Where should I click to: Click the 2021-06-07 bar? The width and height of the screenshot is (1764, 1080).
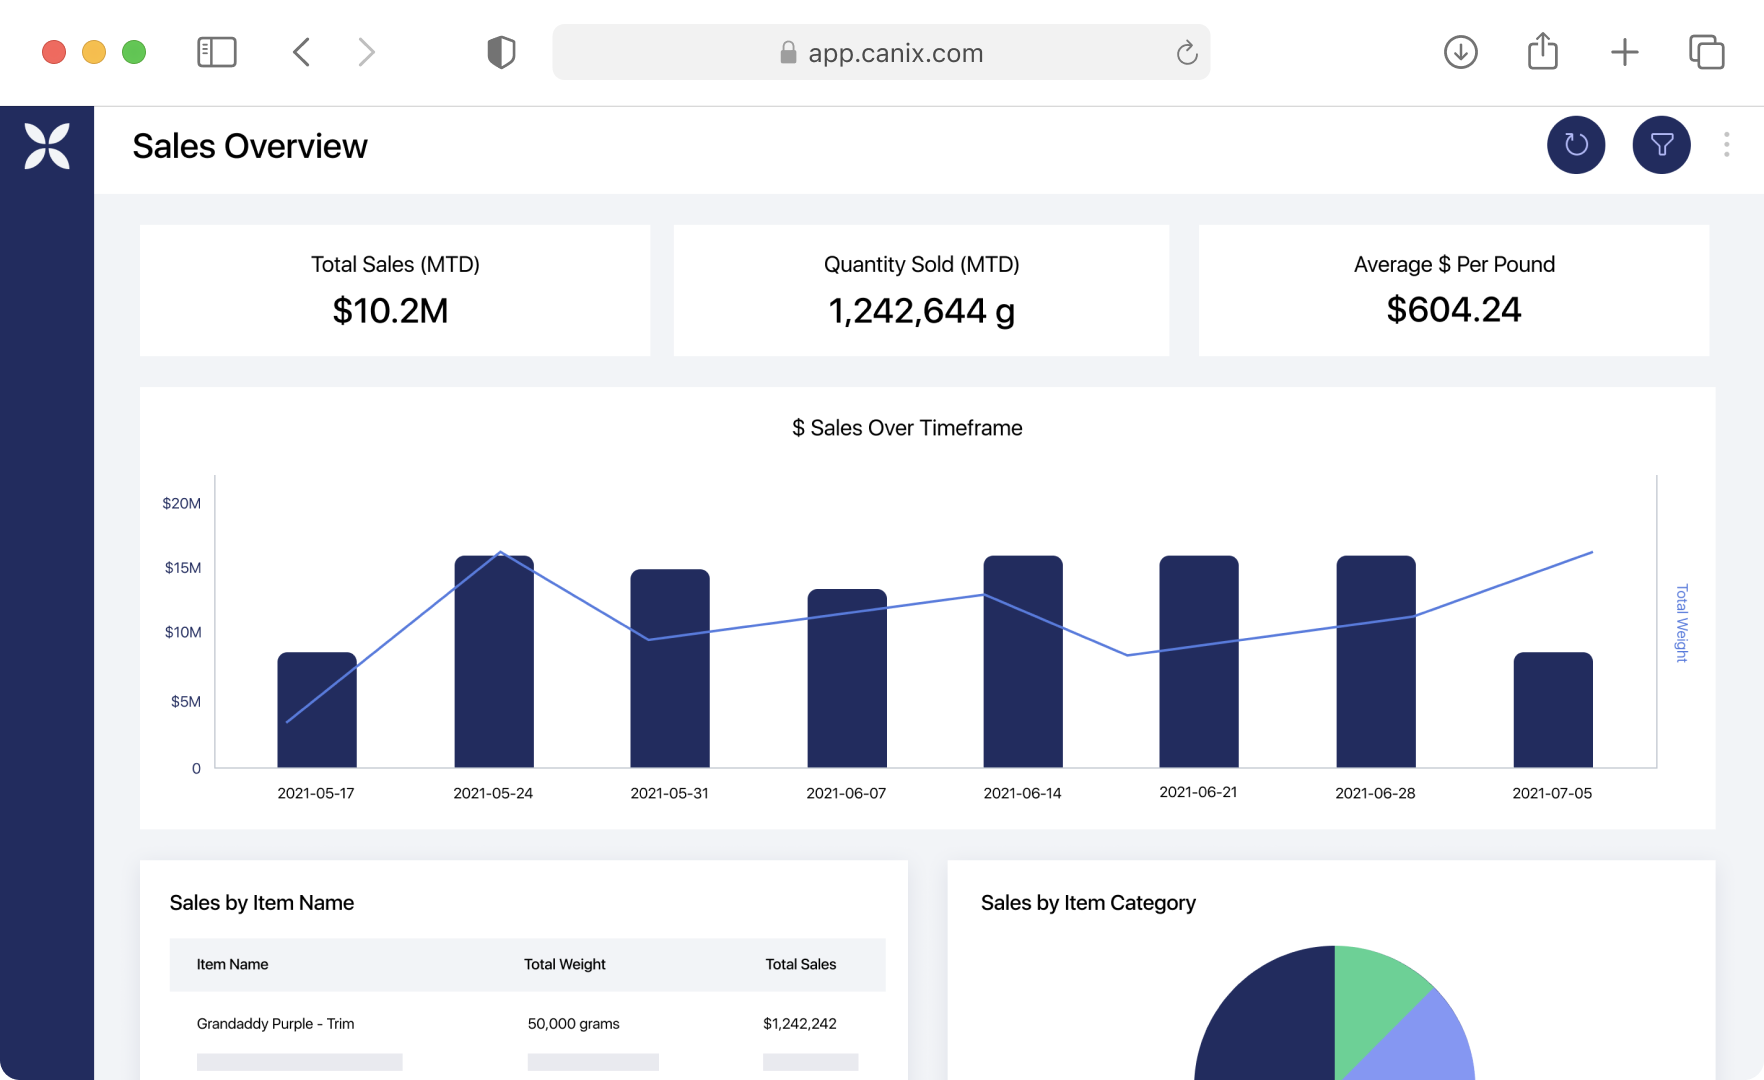coord(847,679)
